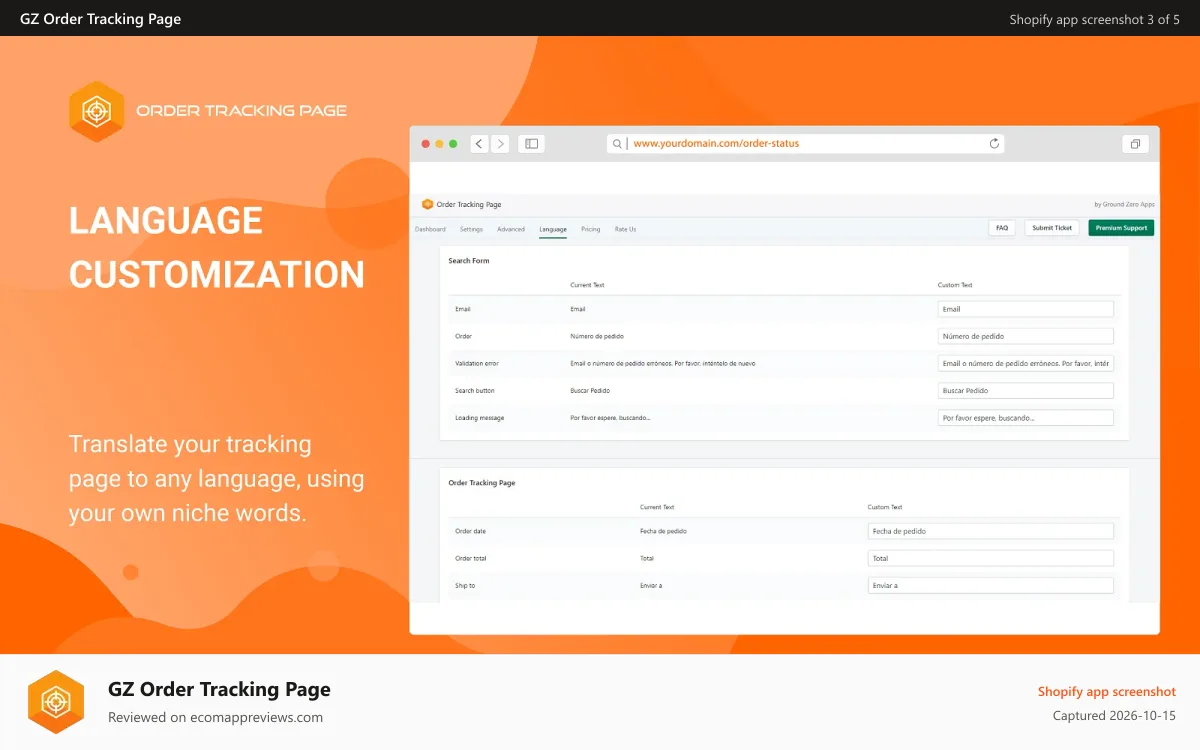Viewport: 1200px width, 750px height.
Task: Open the Dashboard tab
Action: (430, 229)
